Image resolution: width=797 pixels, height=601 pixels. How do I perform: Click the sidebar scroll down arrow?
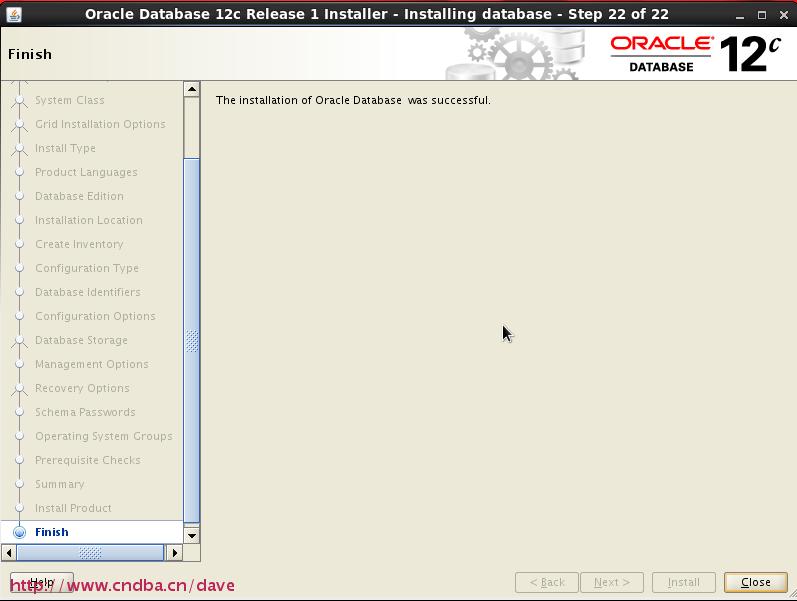click(192, 535)
